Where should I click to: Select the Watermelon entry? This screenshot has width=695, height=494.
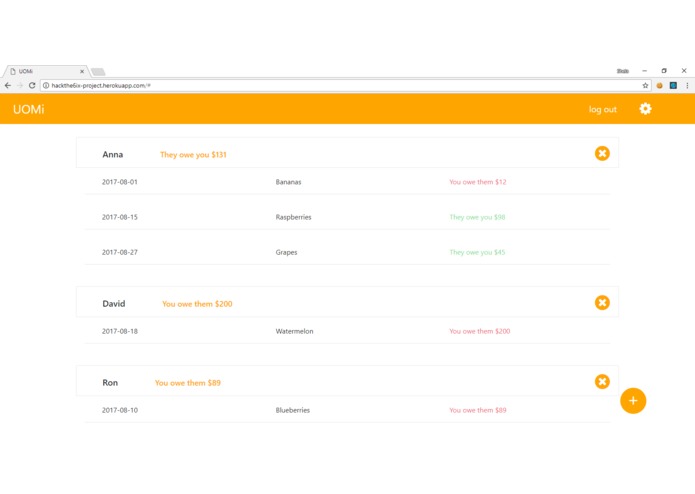pyautogui.click(x=294, y=331)
